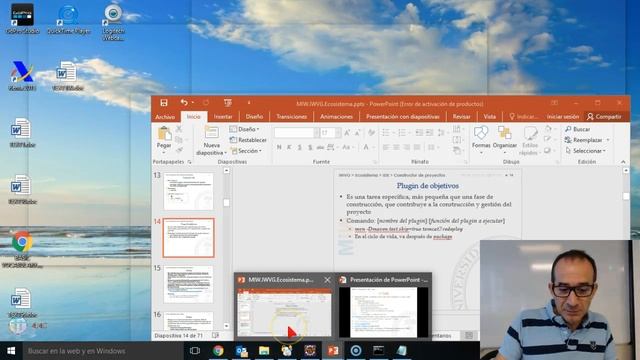The image size is (640, 360).
Task: Toggle strikethrough (abc) formatting
Action: pyautogui.click(x=320, y=147)
